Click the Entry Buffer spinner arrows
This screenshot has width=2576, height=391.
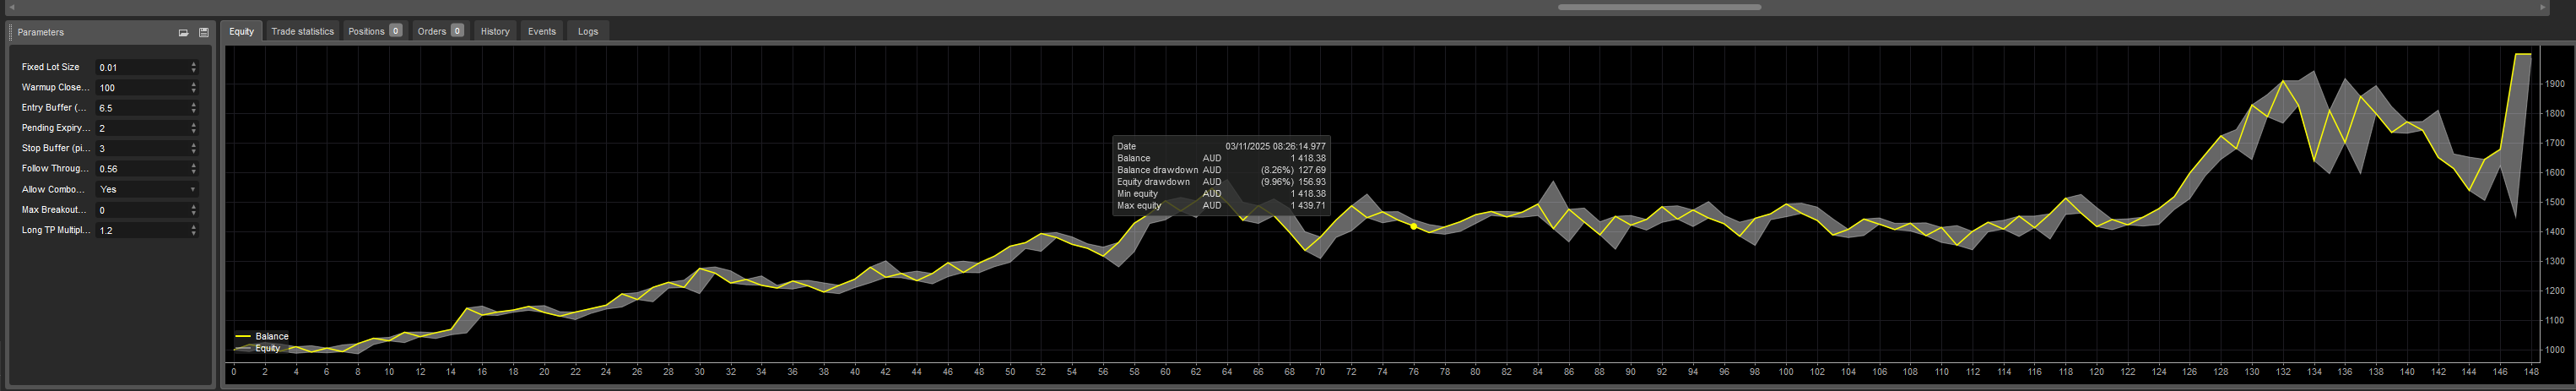pyautogui.click(x=194, y=108)
